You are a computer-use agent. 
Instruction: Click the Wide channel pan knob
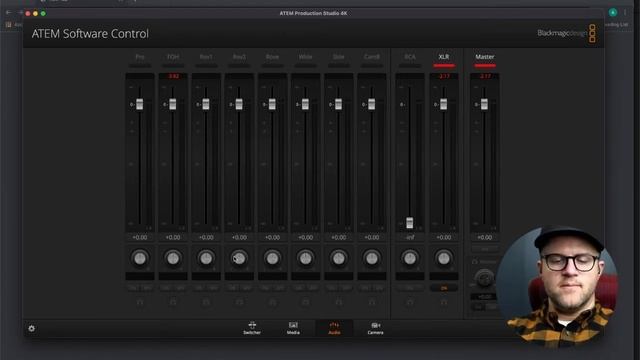tap(305, 258)
